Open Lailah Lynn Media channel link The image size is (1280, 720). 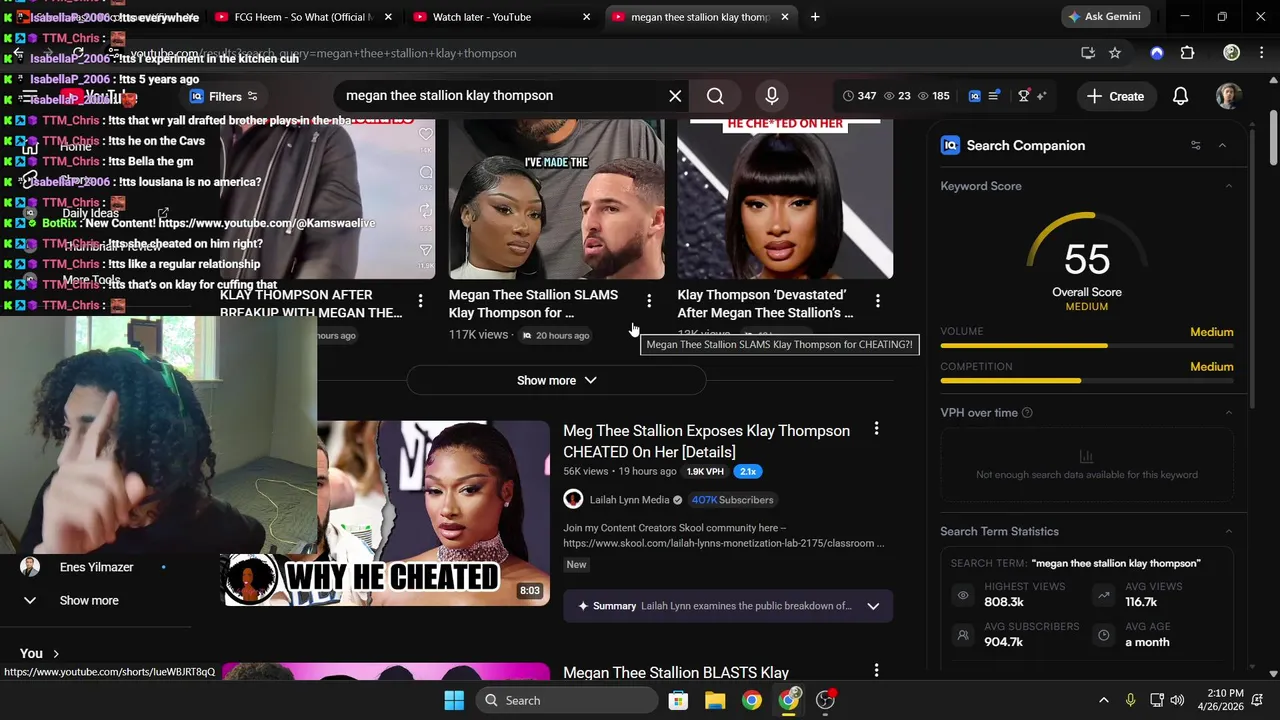pyautogui.click(x=629, y=500)
